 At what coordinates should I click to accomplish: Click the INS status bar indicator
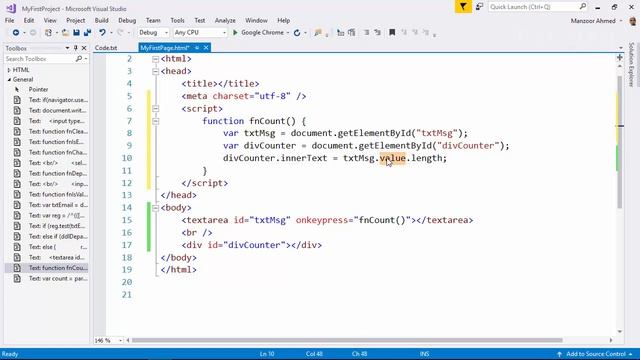tap(424, 354)
